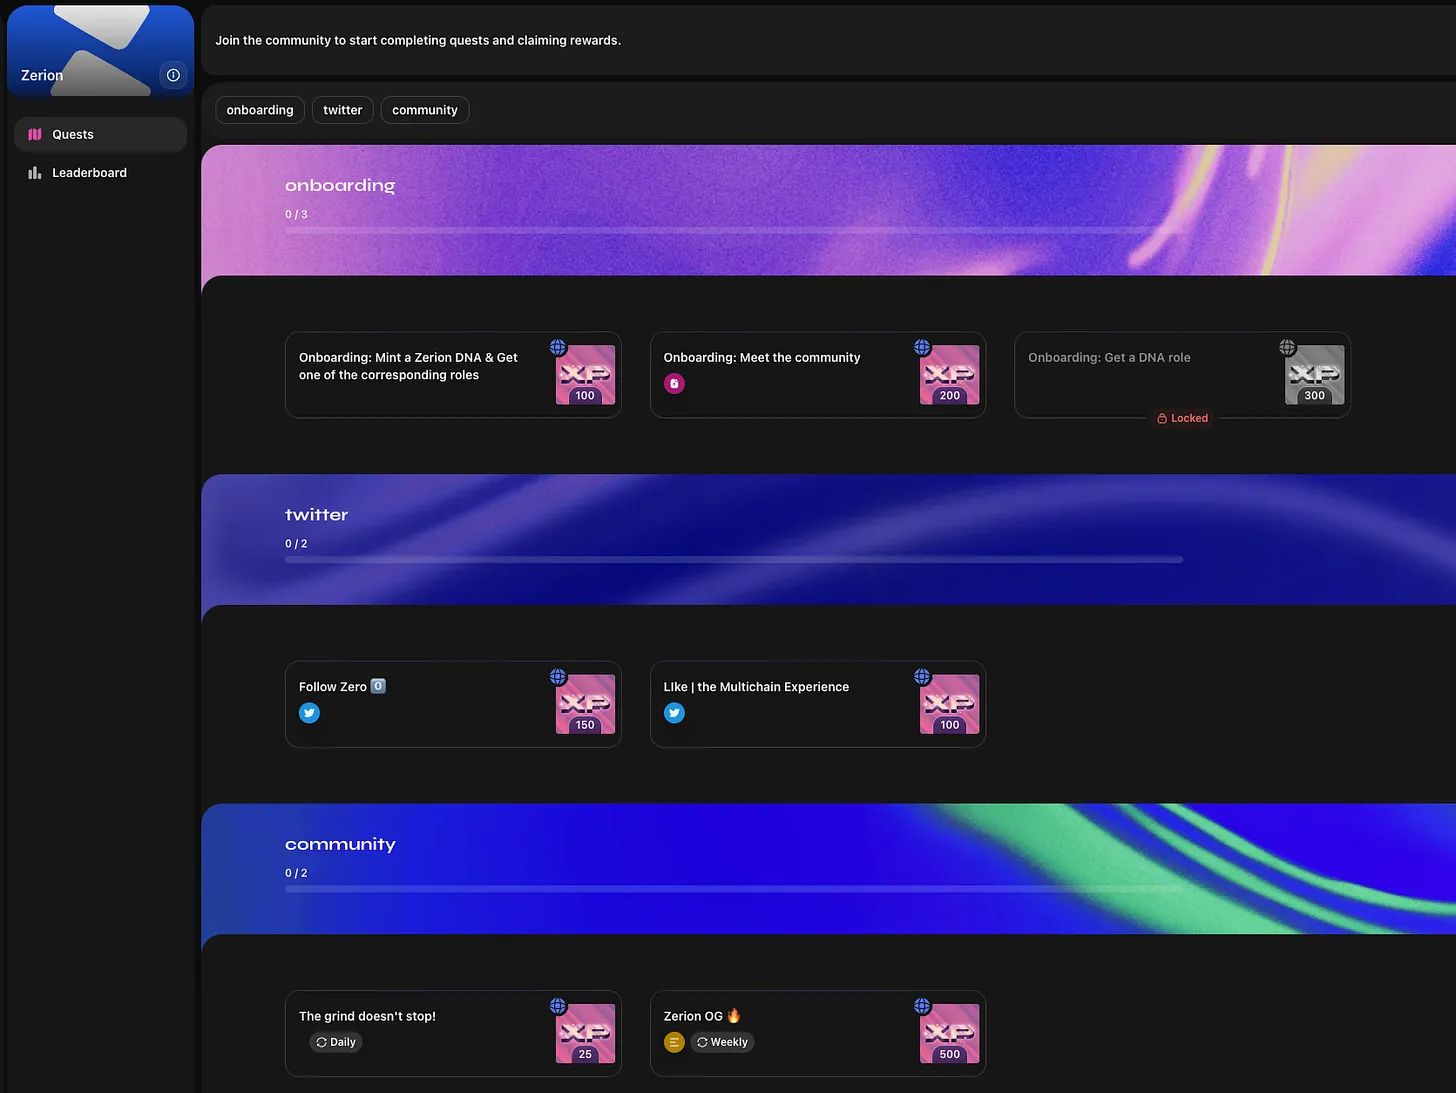Click the Weekly recurrence badge
This screenshot has width=1456, height=1093.
pyautogui.click(x=722, y=1042)
